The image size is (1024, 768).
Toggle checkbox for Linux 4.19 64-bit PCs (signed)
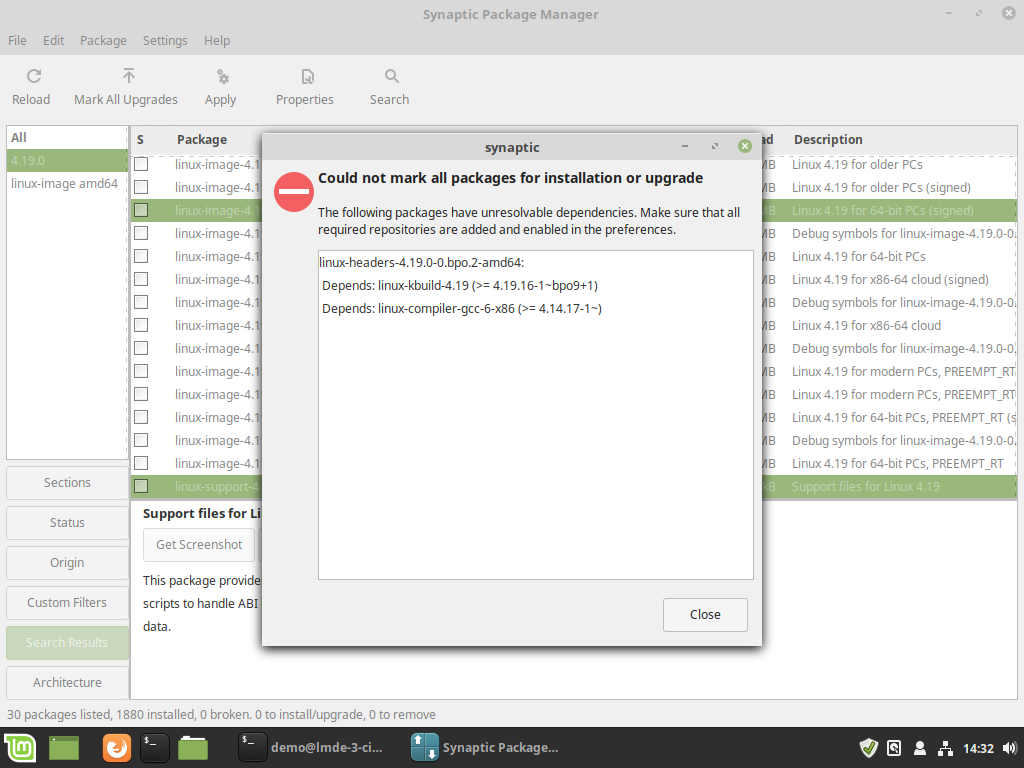[x=141, y=210]
